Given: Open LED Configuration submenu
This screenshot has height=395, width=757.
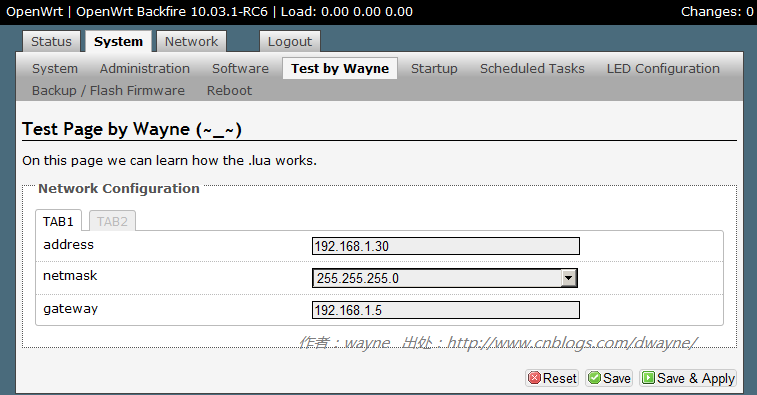Looking at the screenshot, I should click(x=663, y=69).
